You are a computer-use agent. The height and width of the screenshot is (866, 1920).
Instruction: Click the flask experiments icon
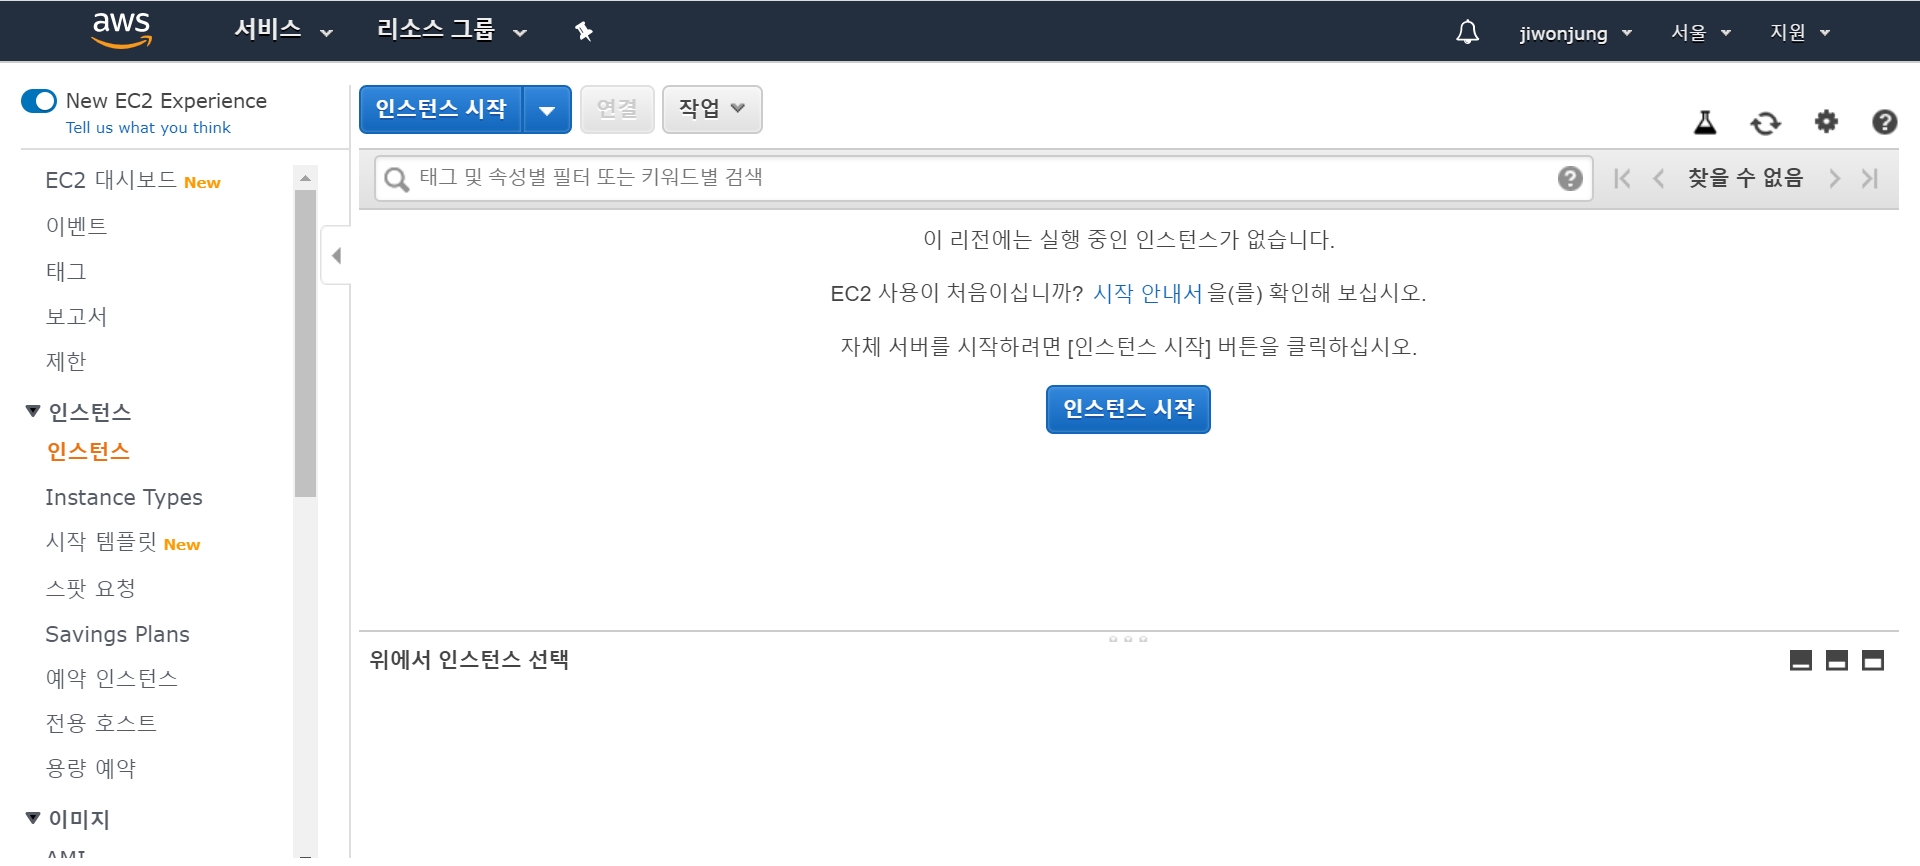[1705, 122]
